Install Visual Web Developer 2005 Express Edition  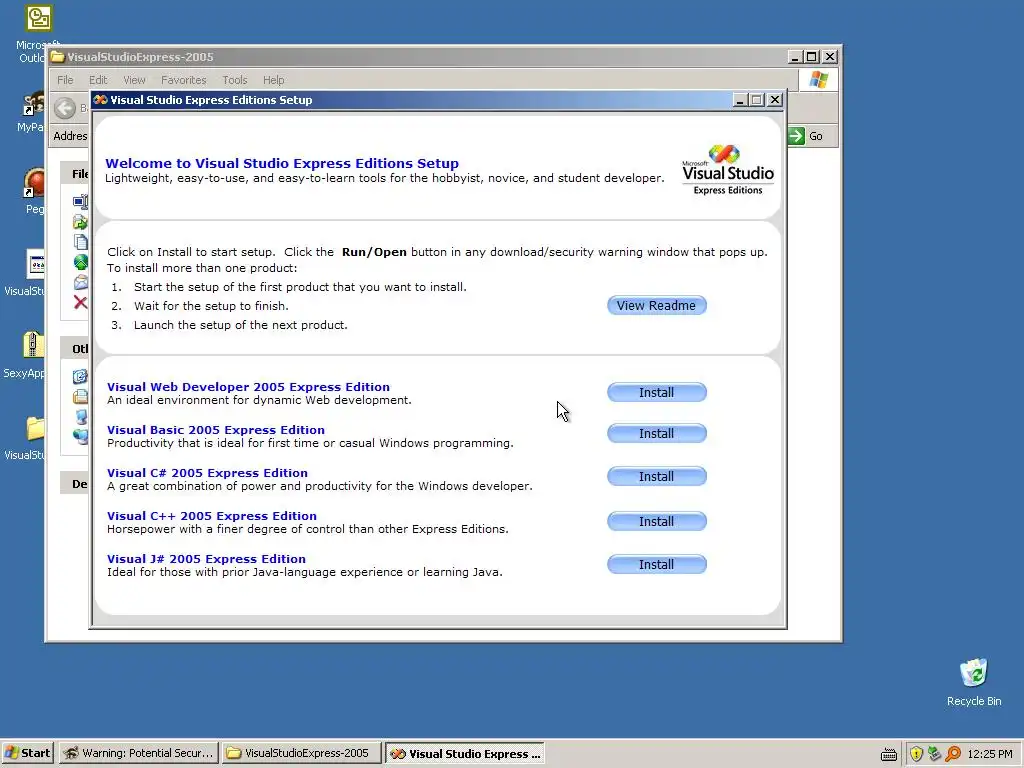(656, 392)
